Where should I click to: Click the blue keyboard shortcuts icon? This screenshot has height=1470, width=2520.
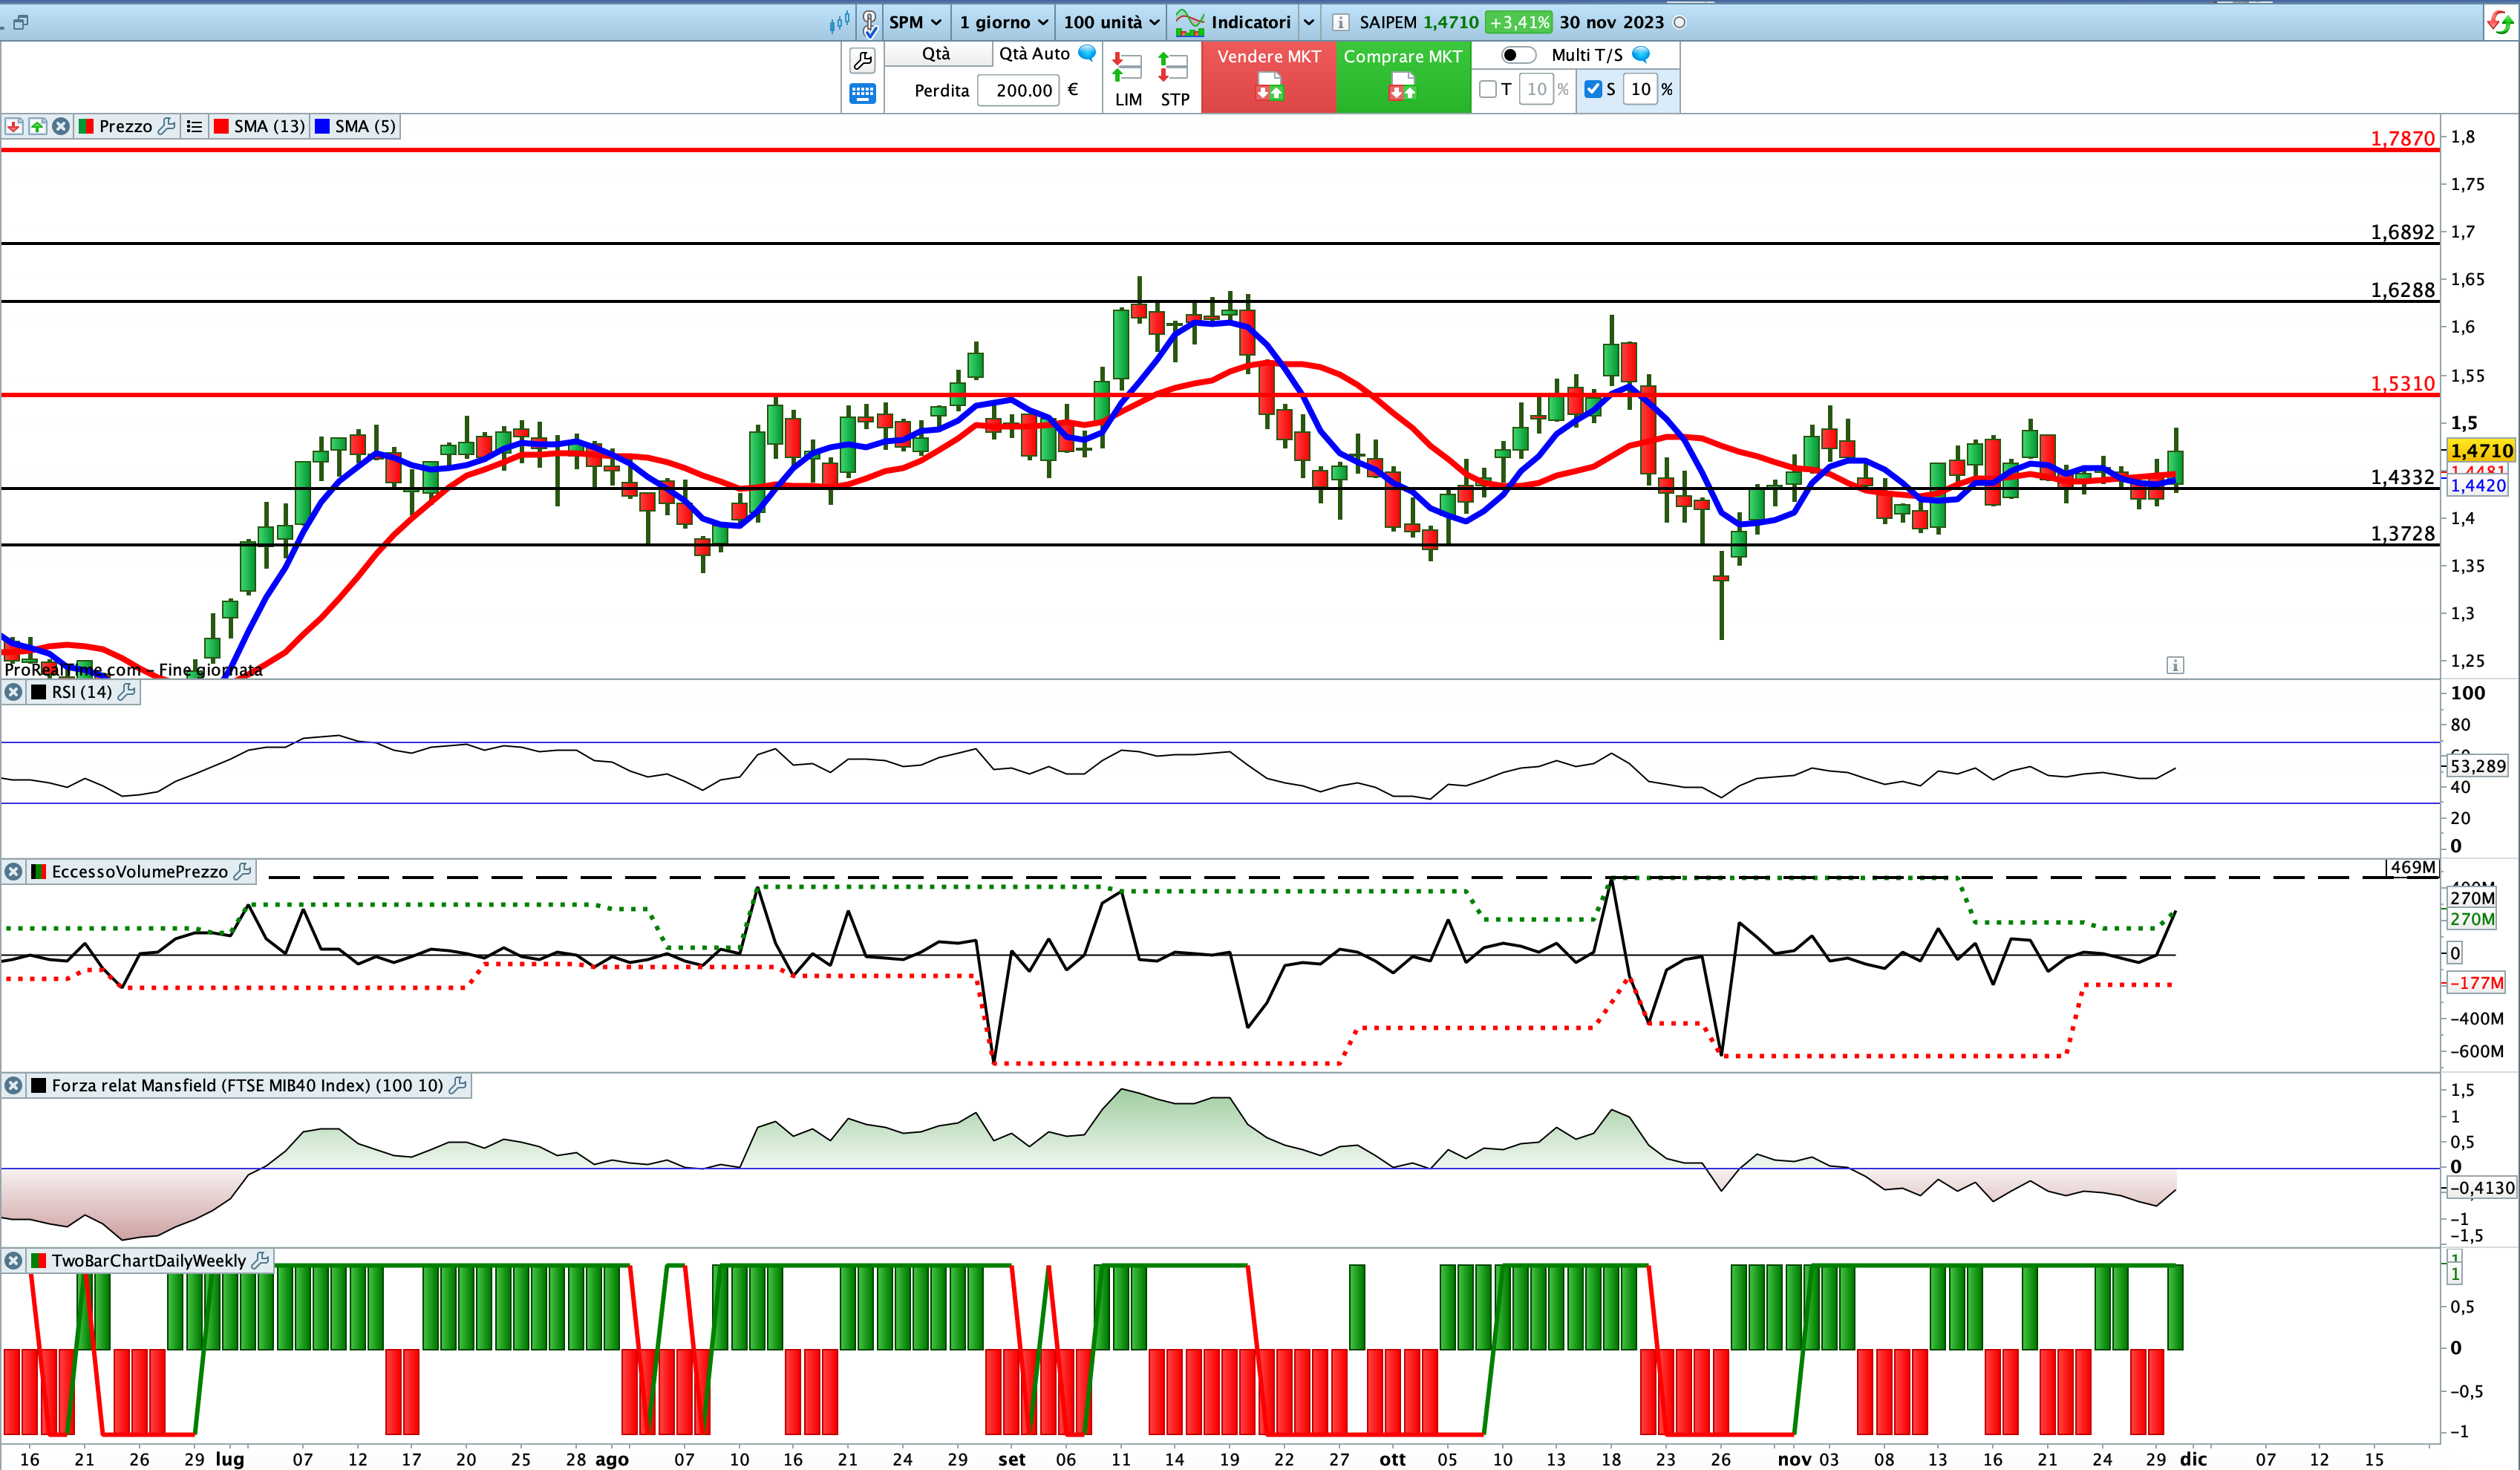click(862, 93)
